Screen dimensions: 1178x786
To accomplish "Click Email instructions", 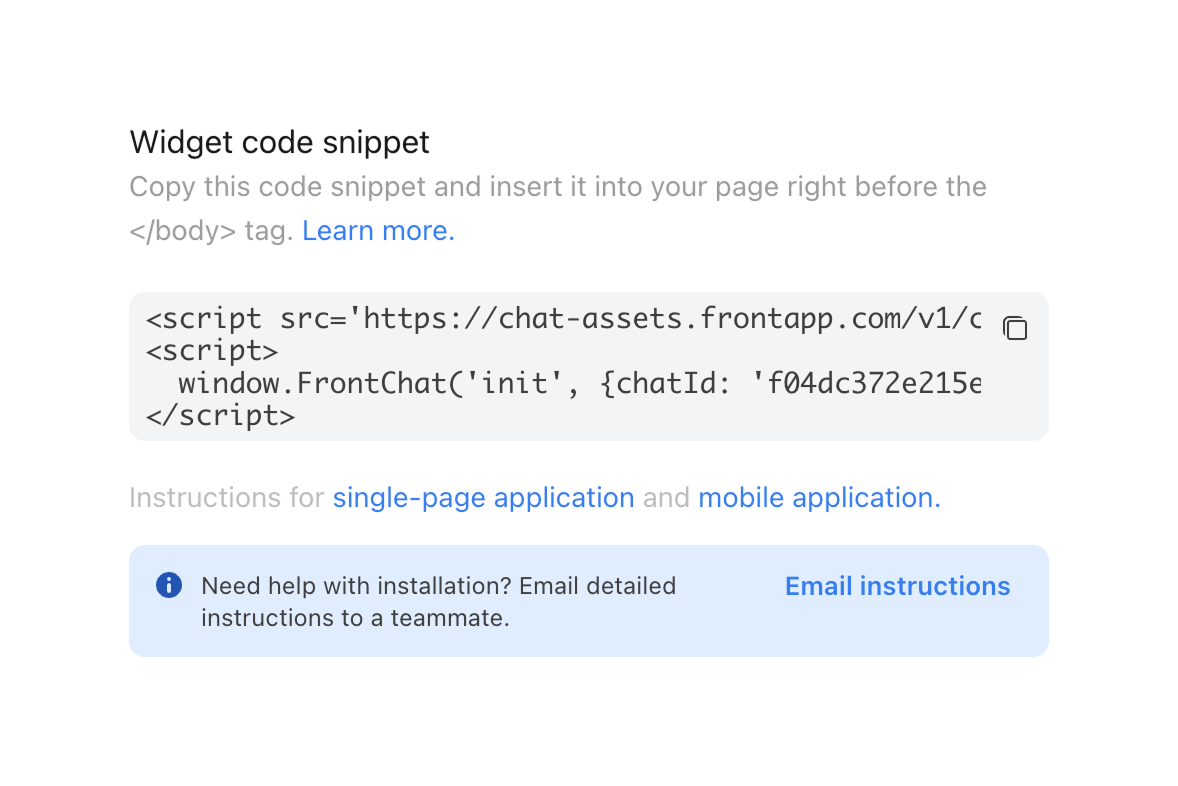I will tap(896, 586).
